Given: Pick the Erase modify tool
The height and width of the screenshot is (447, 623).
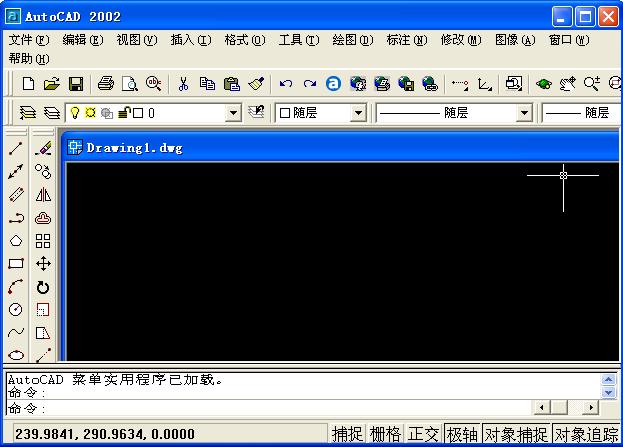Looking at the screenshot, I should [x=43, y=149].
